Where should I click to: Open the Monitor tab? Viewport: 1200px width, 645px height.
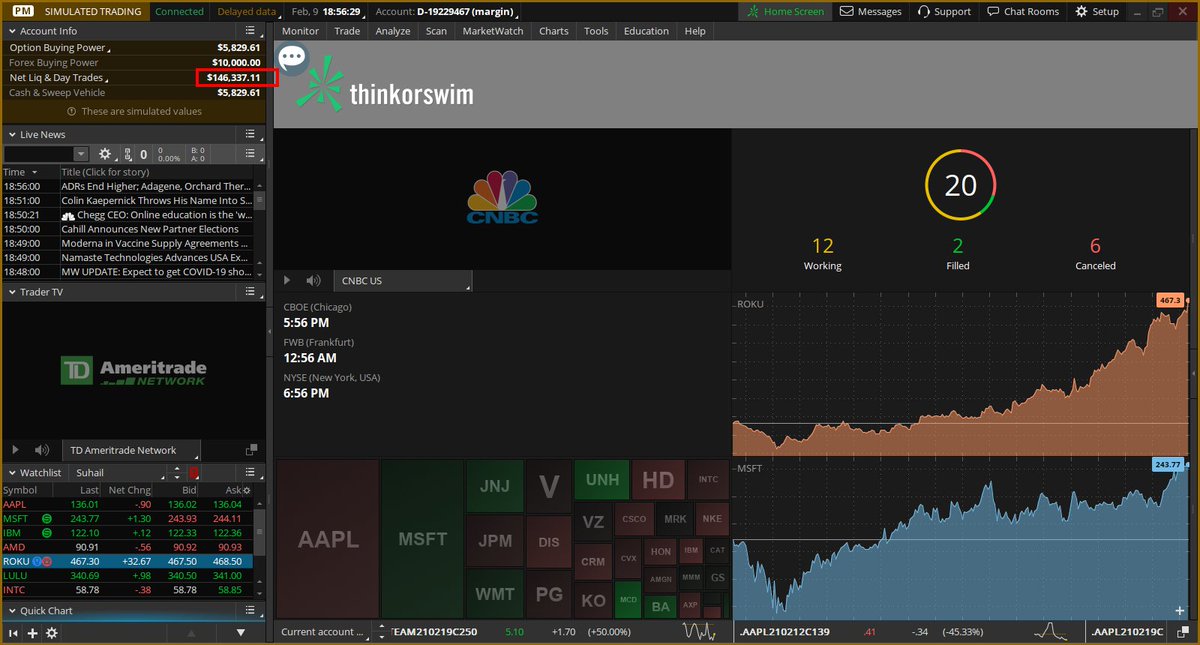point(300,31)
